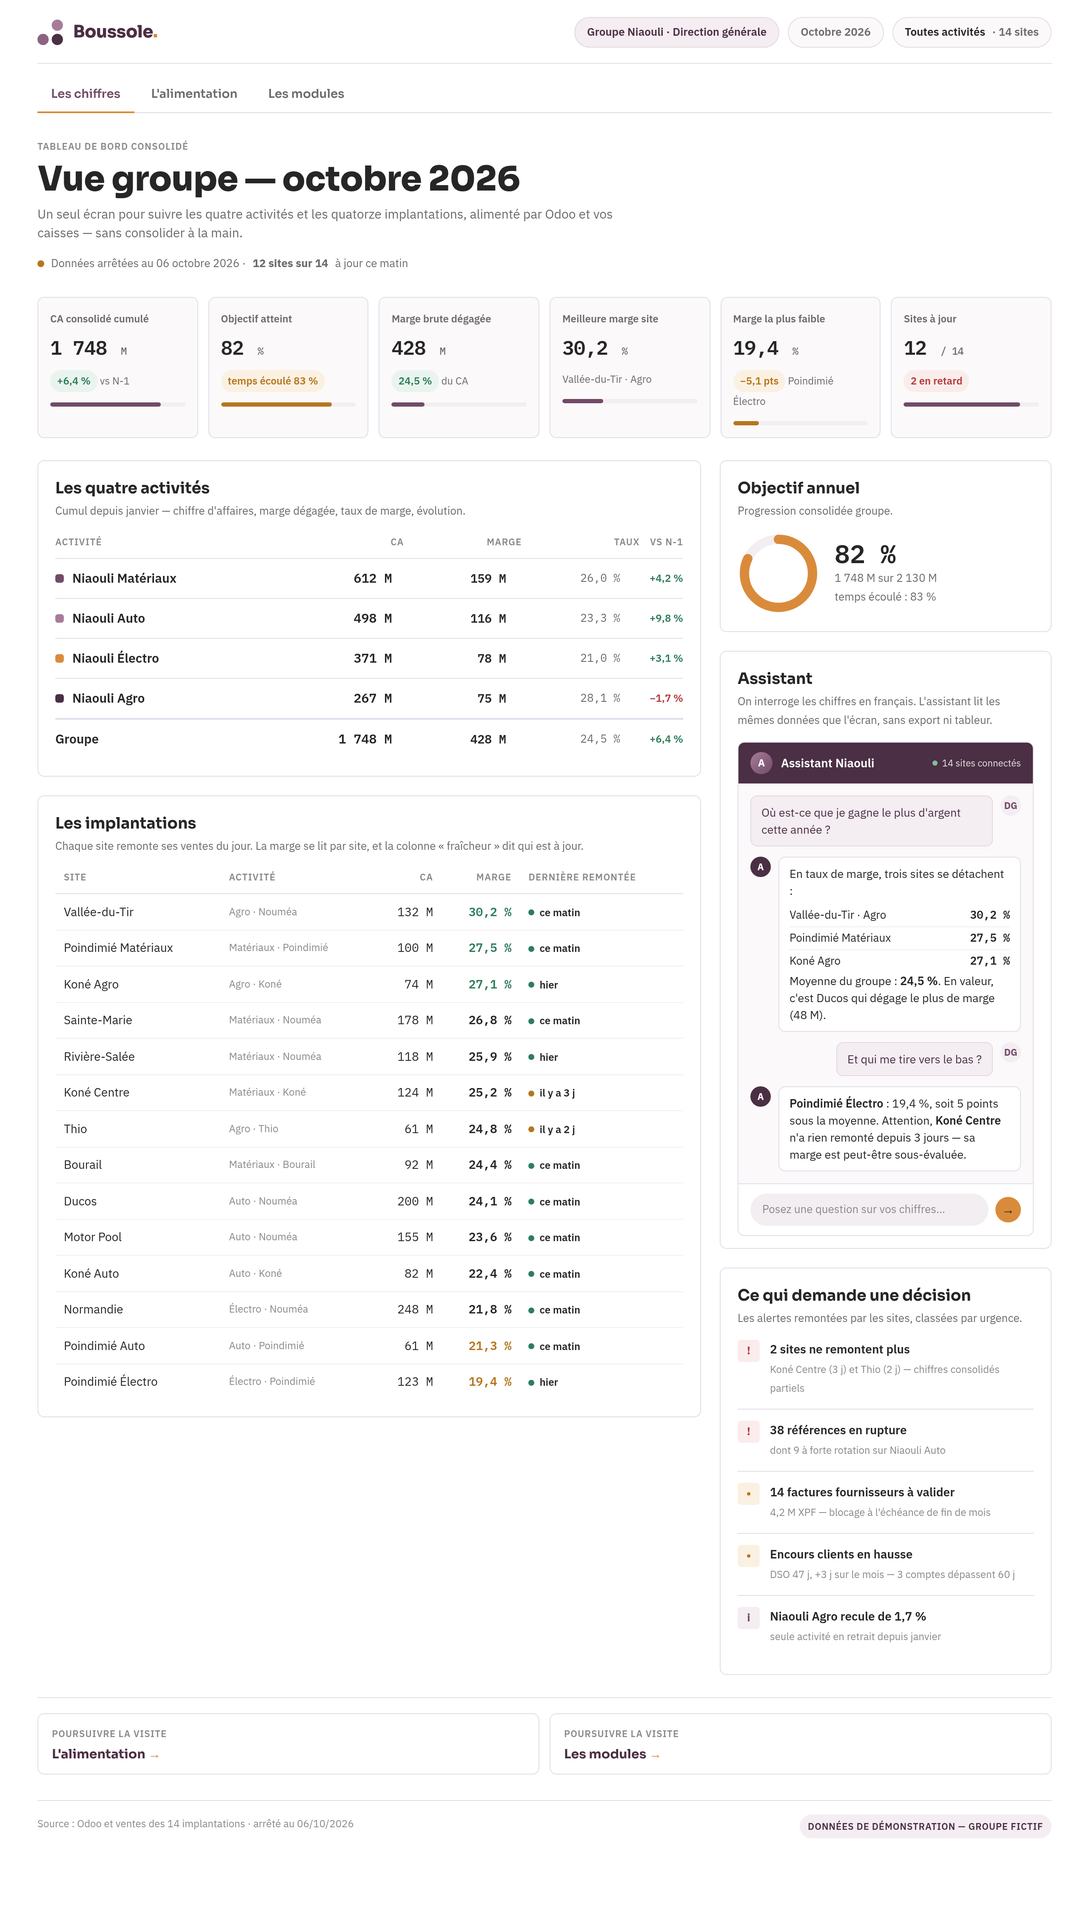Click the 19,4 % margin in implantations table
1089x1920 pixels.
tap(490, 1382)
